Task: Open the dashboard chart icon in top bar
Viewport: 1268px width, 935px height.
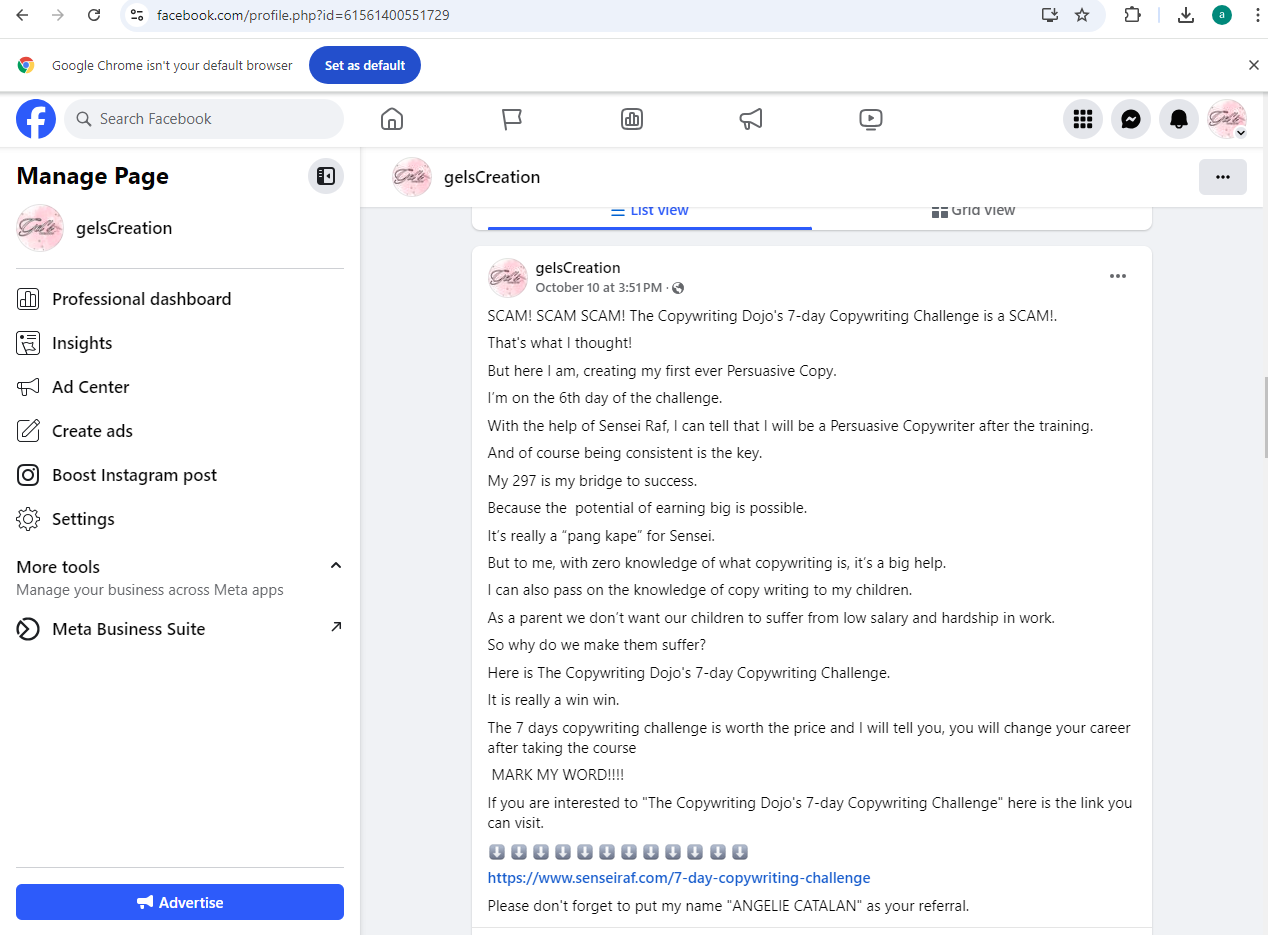Action: point(632,119)
